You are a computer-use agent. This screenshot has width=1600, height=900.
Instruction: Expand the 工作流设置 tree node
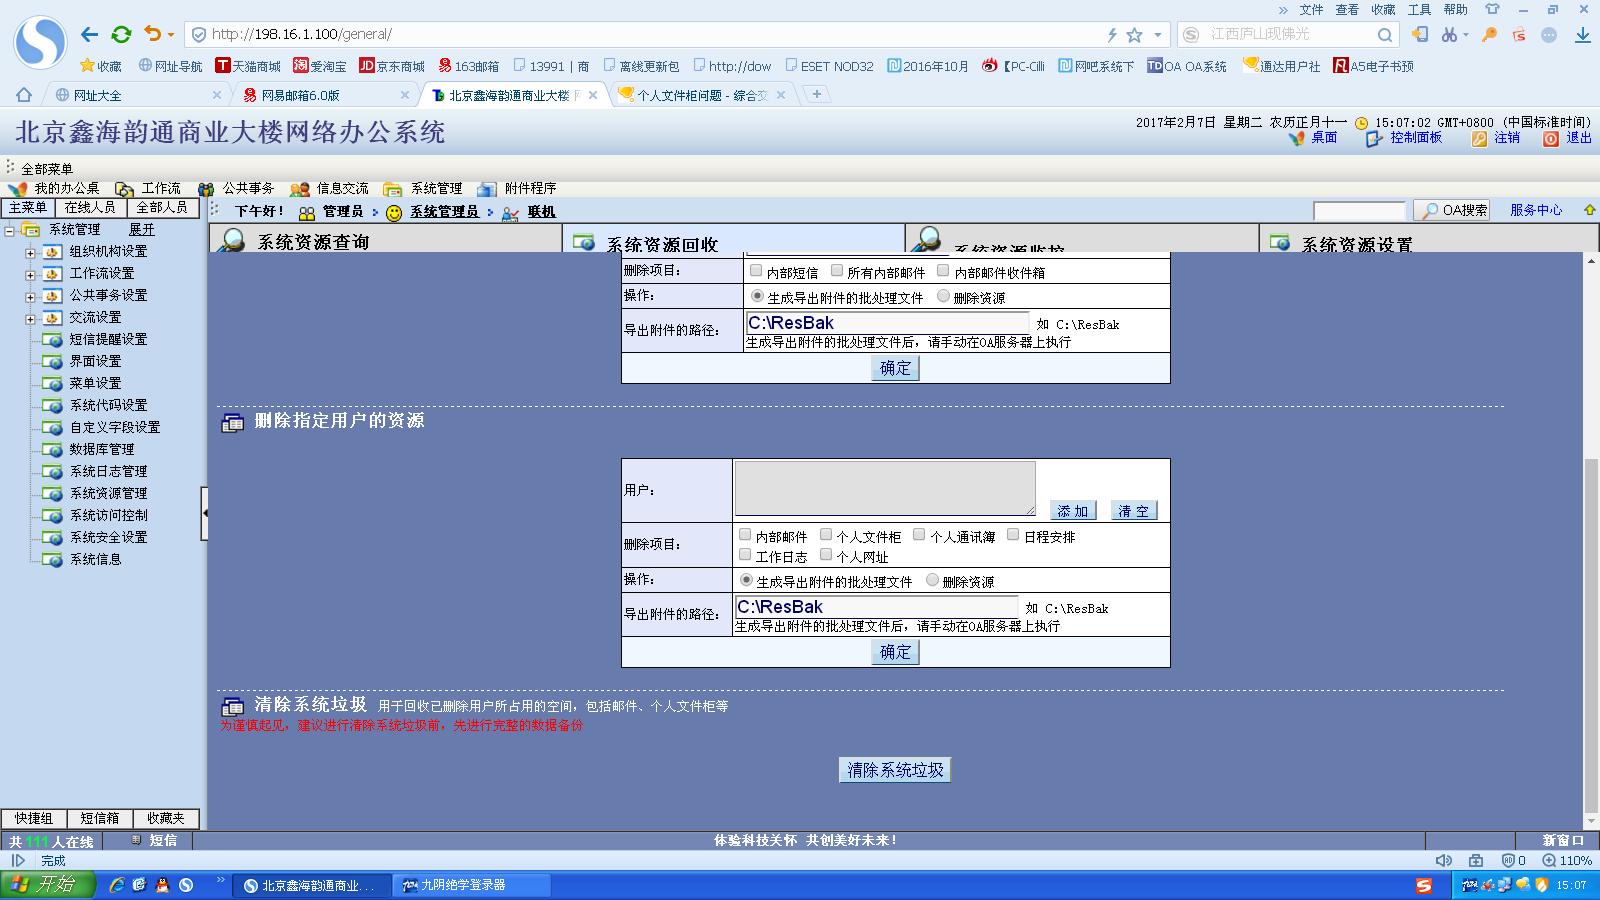tap(30, 274)
